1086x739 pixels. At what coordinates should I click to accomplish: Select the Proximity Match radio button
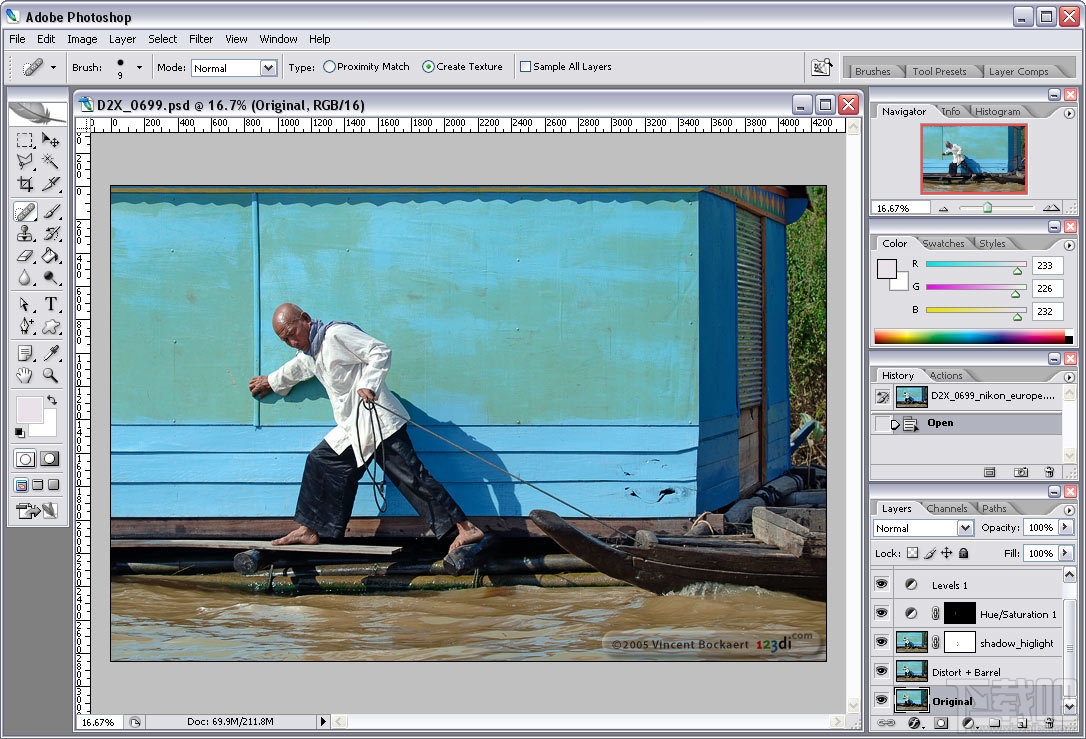(x=330, y=66)
